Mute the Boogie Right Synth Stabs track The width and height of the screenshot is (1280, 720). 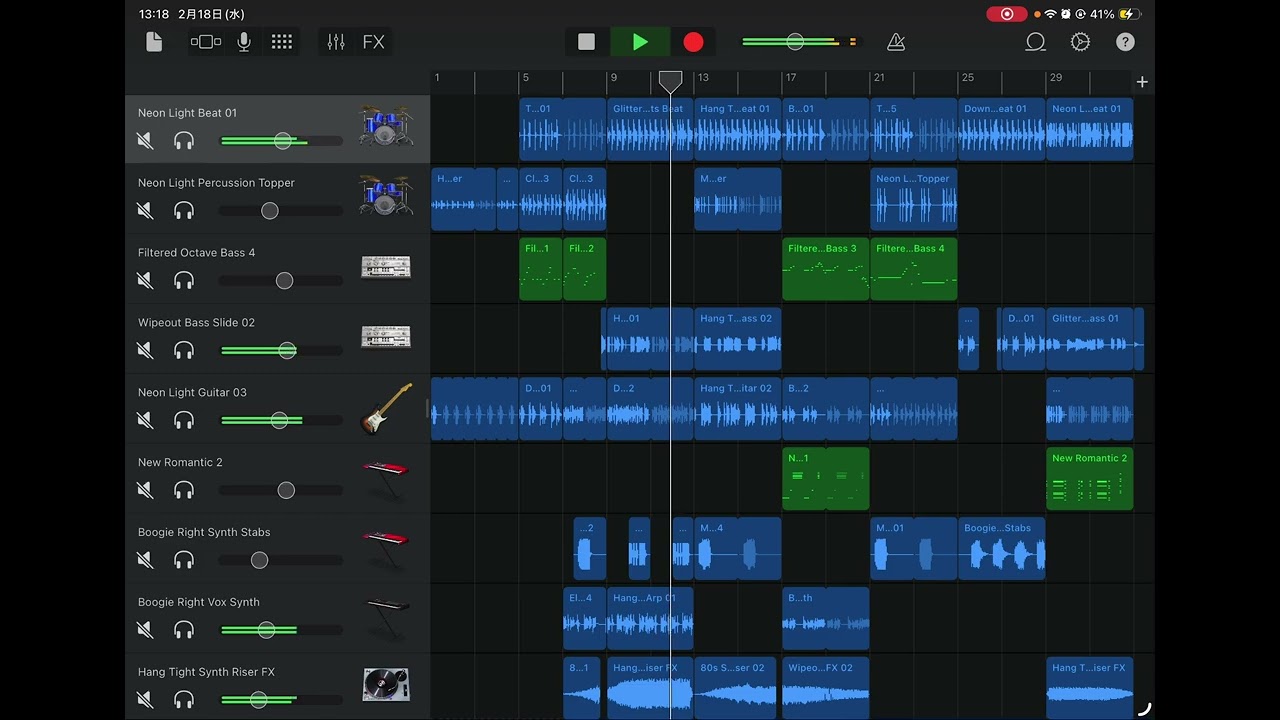pos(145,561)
